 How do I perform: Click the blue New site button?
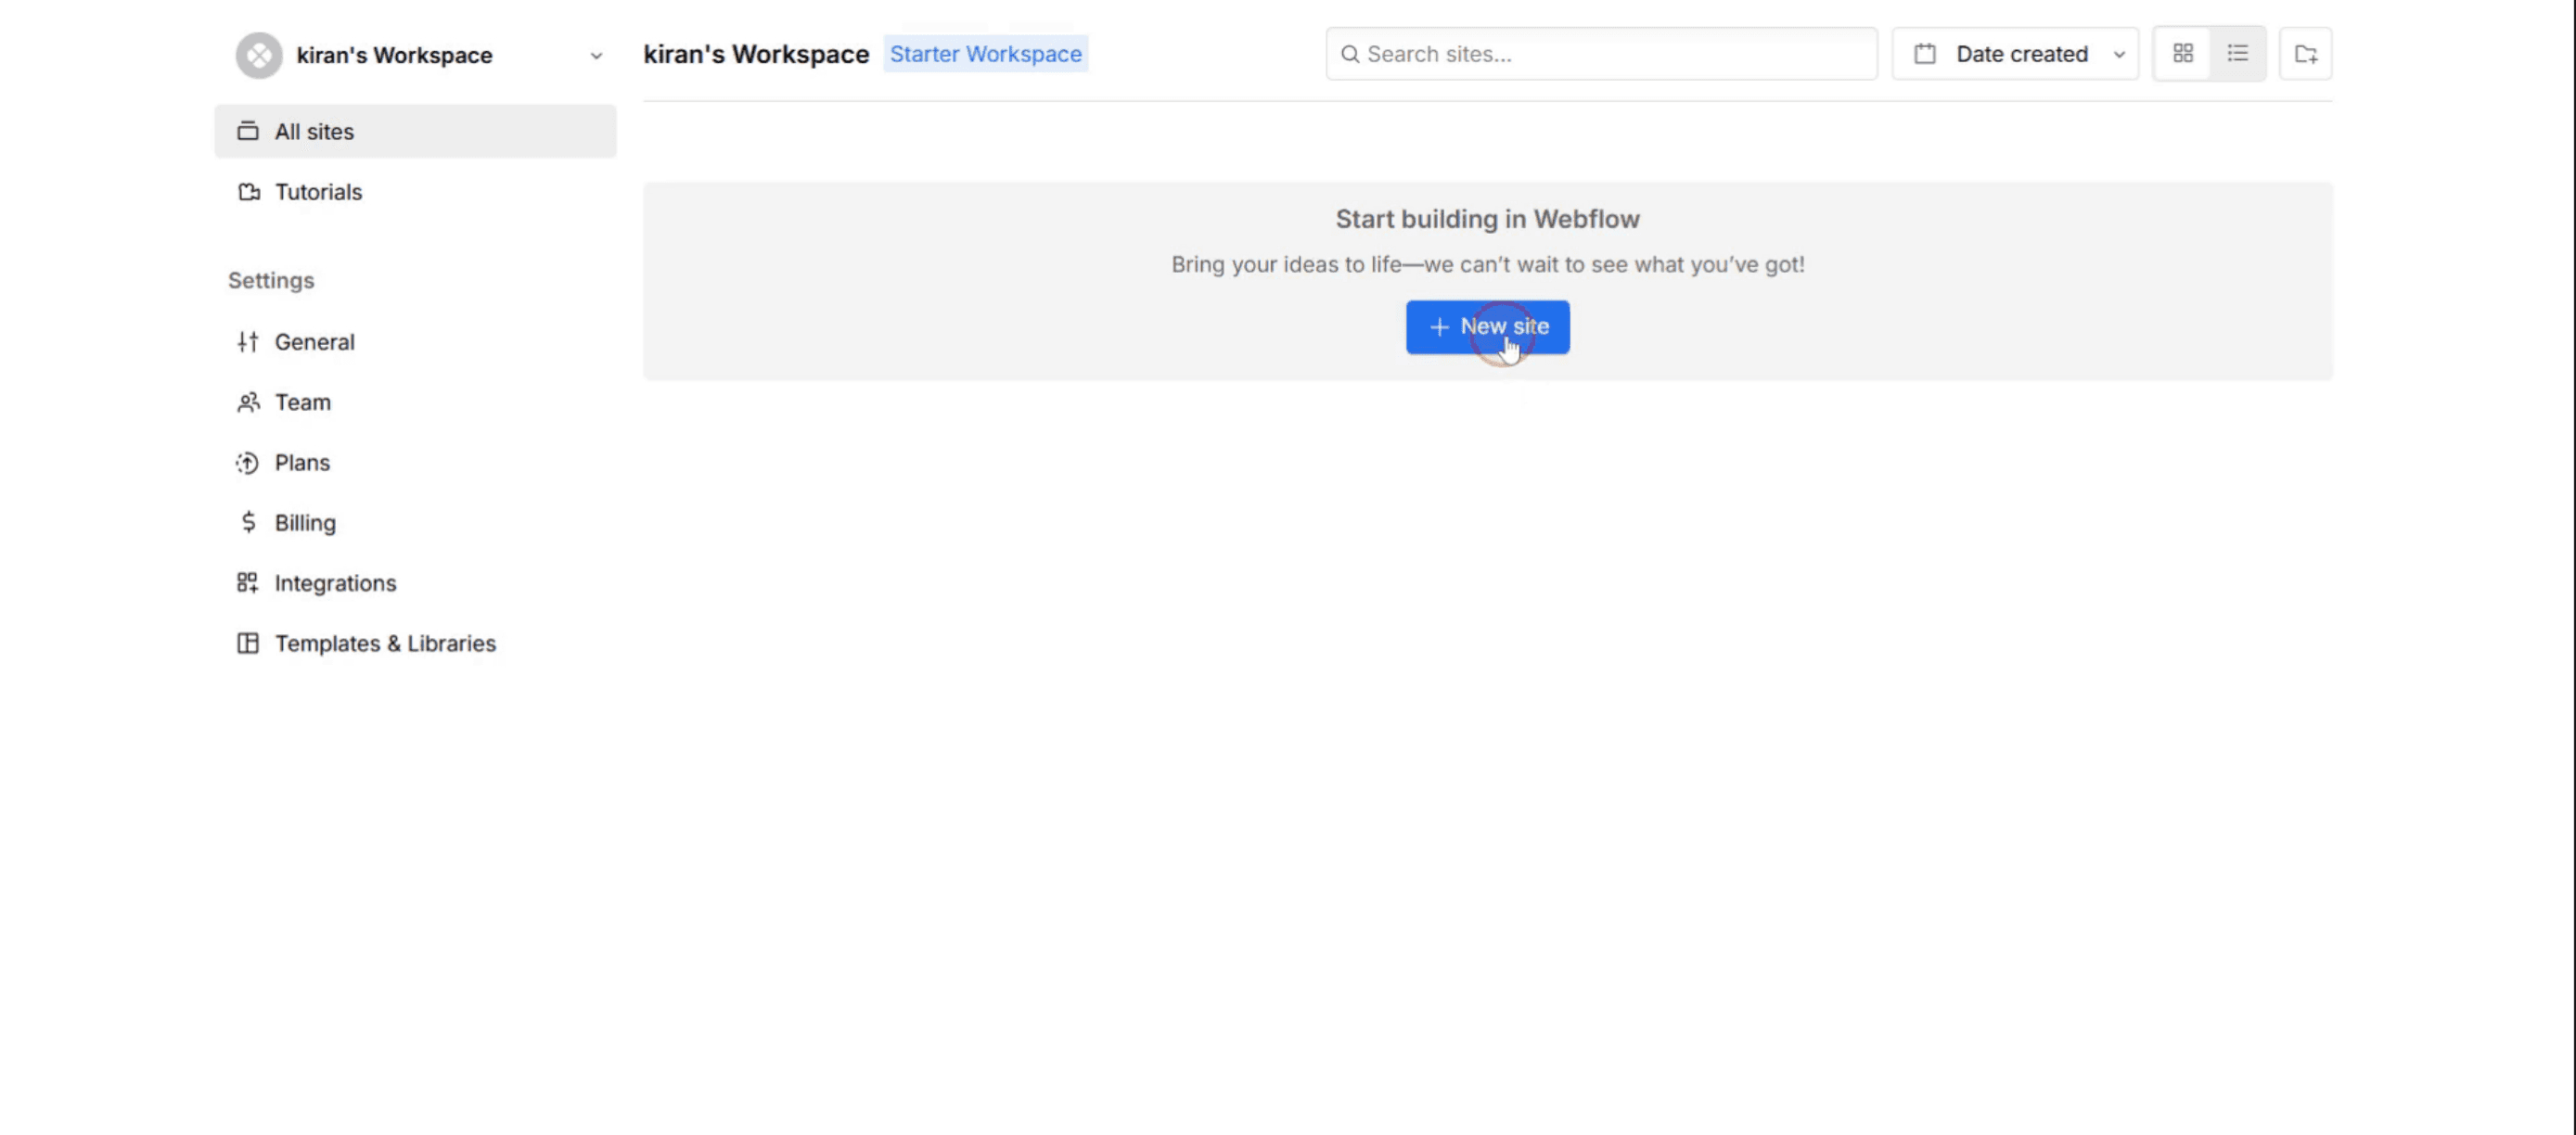1487,327
